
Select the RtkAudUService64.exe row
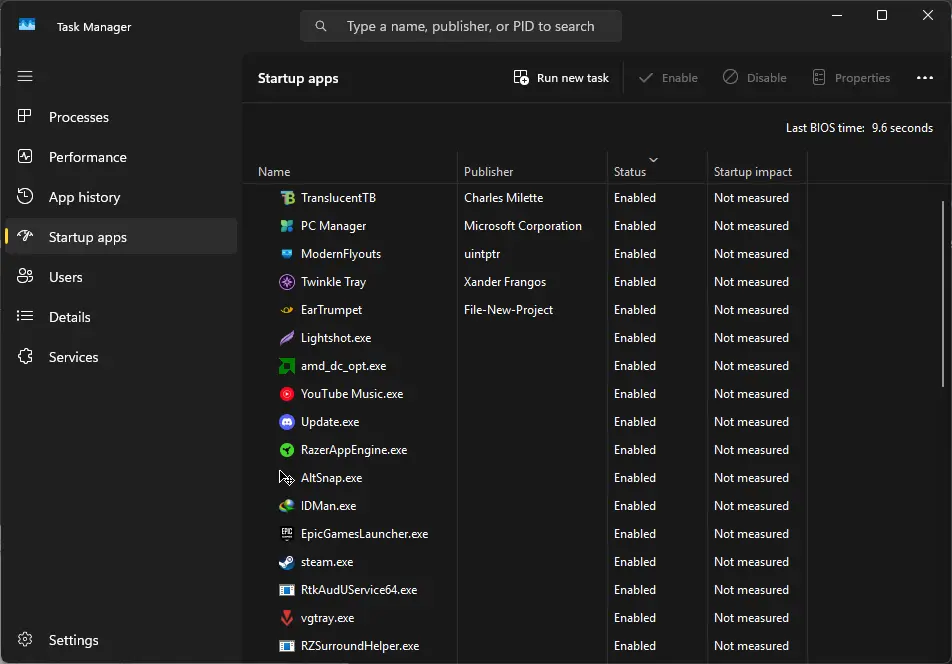click(526, 590)
